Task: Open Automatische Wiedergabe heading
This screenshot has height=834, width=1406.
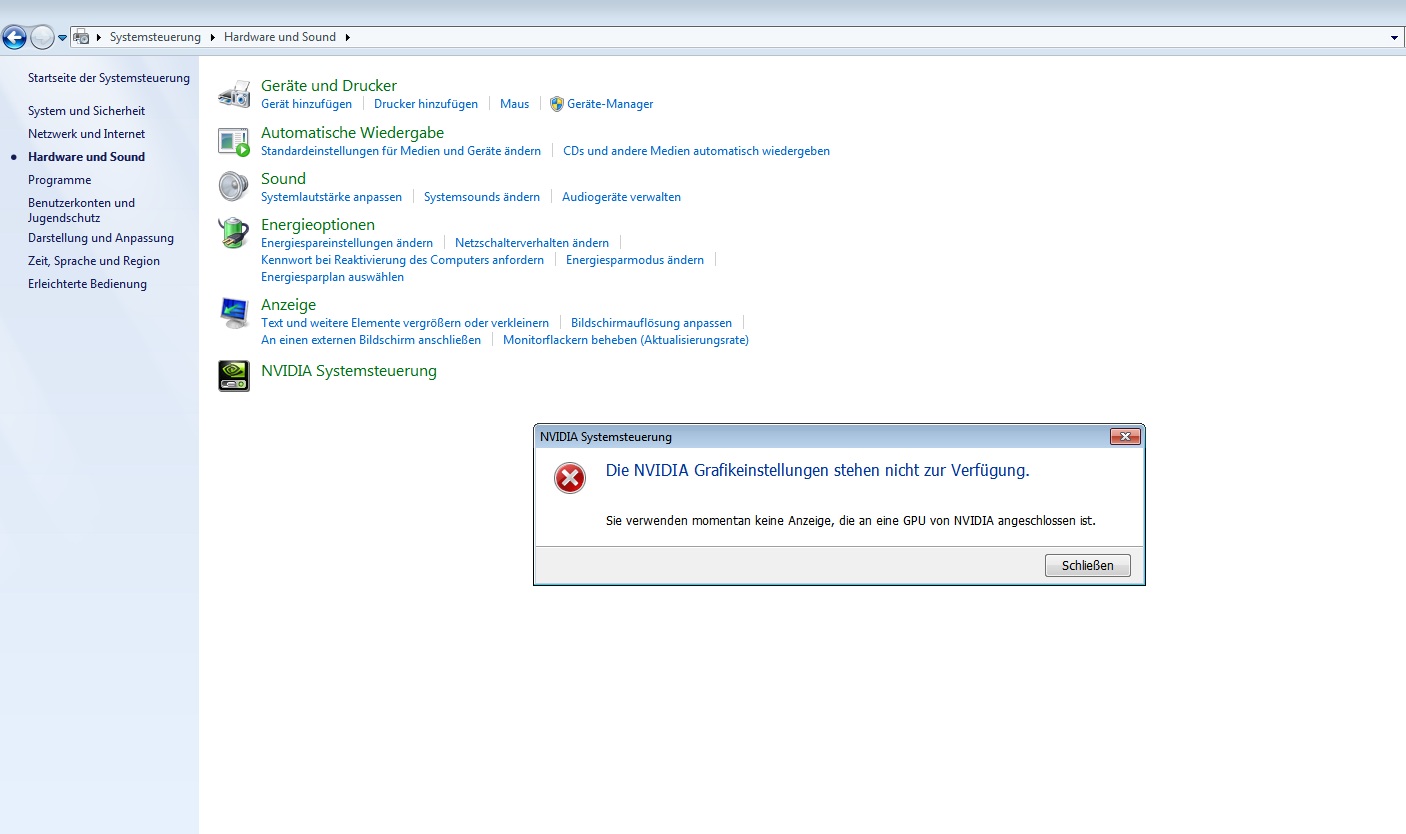Action: tap(352, 133)
